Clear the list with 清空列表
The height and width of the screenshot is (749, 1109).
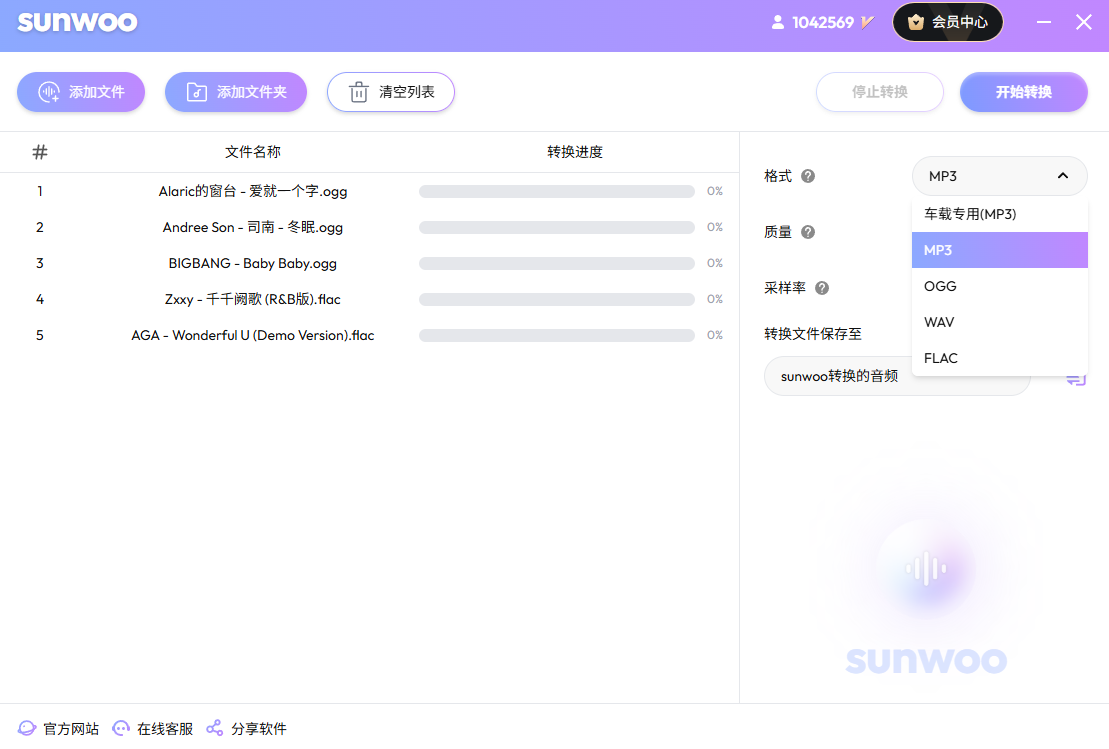tap(390, 92)
